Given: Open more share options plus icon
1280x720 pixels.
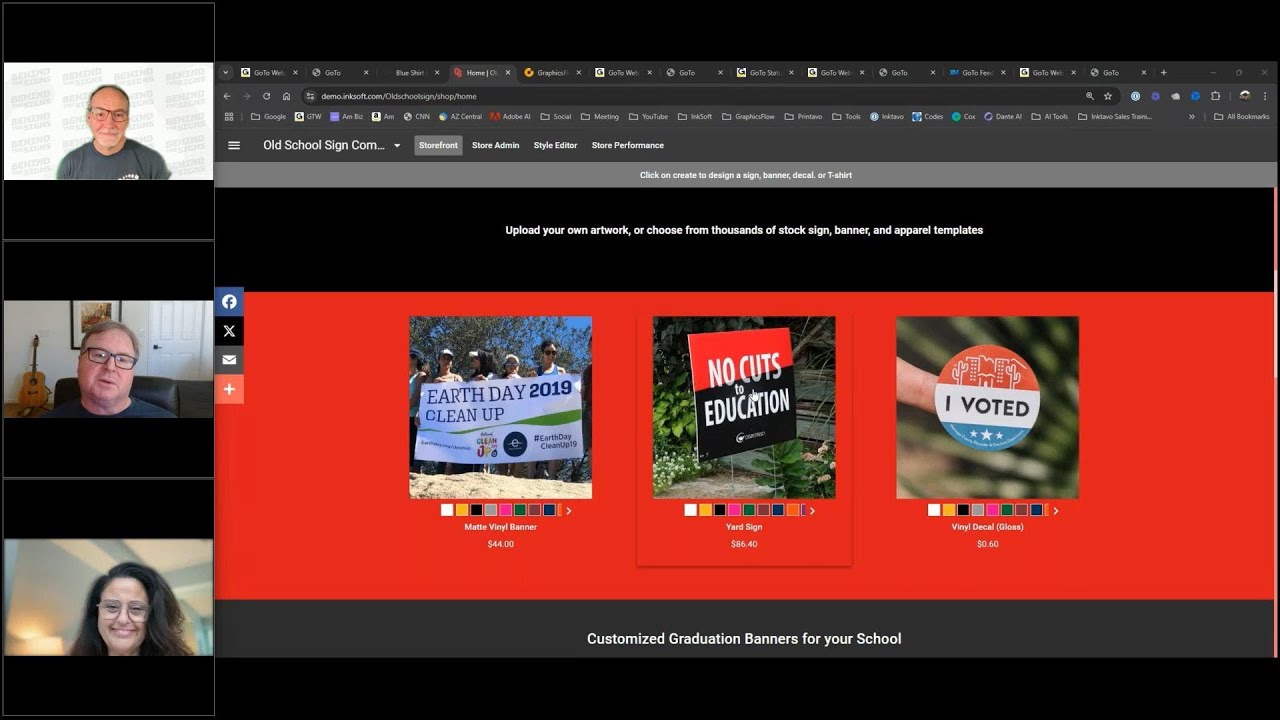Looking at the screenshot, I should (229, 389).
